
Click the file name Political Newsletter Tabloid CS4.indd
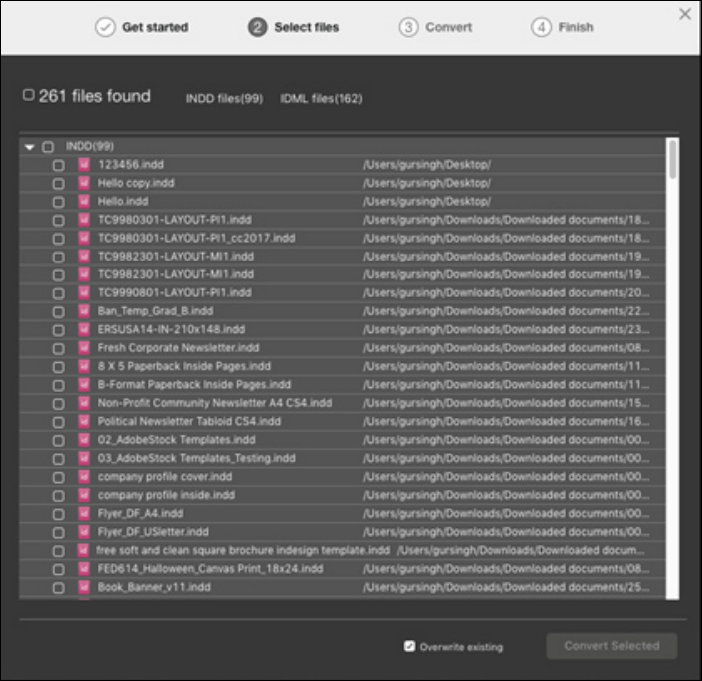189,421
